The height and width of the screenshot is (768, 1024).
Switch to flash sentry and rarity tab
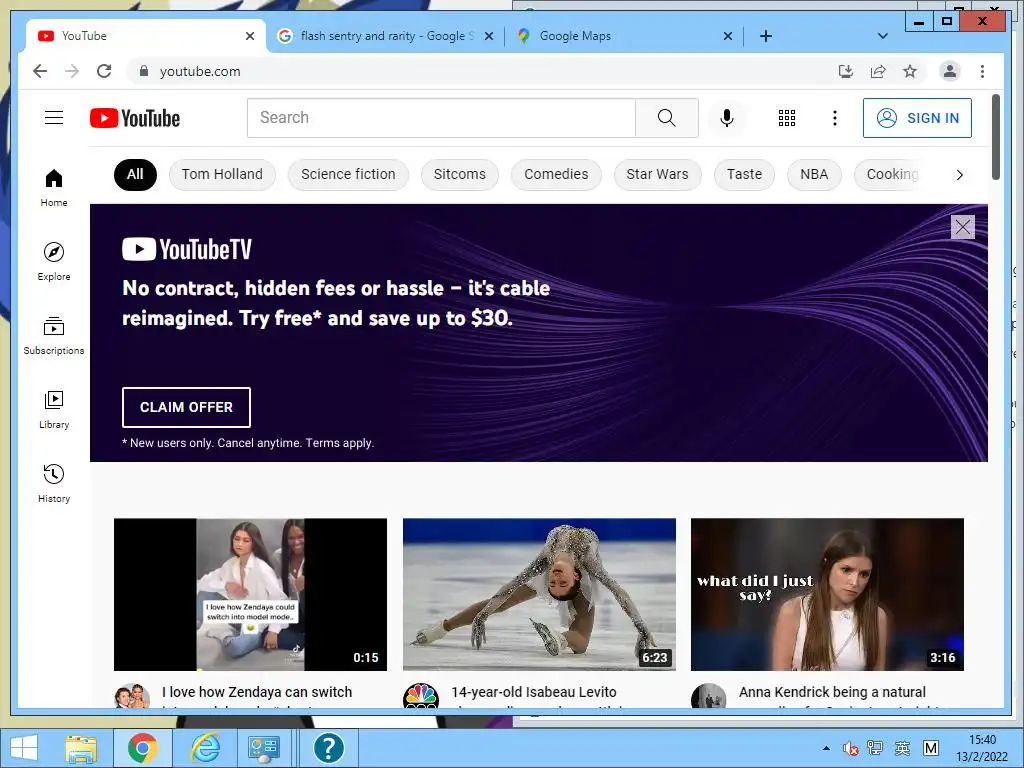385,36
